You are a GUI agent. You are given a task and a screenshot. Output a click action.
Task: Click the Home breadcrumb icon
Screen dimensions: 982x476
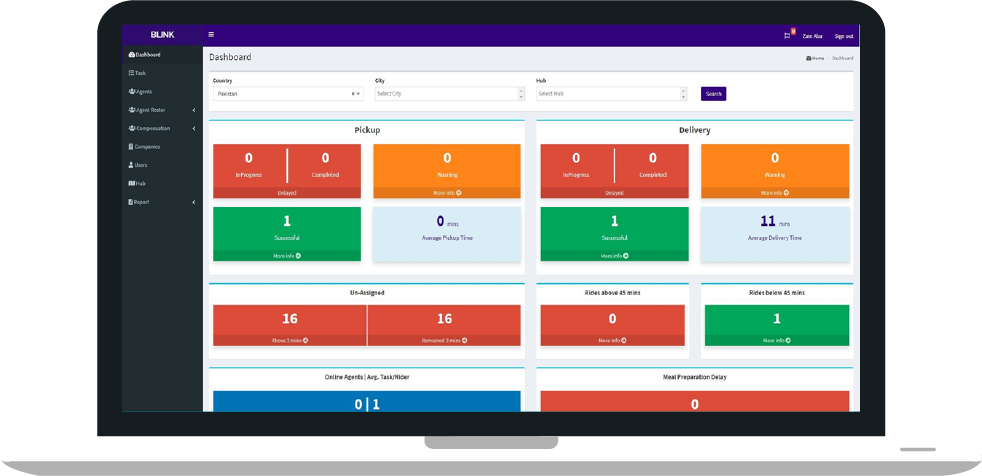[808, 58]
